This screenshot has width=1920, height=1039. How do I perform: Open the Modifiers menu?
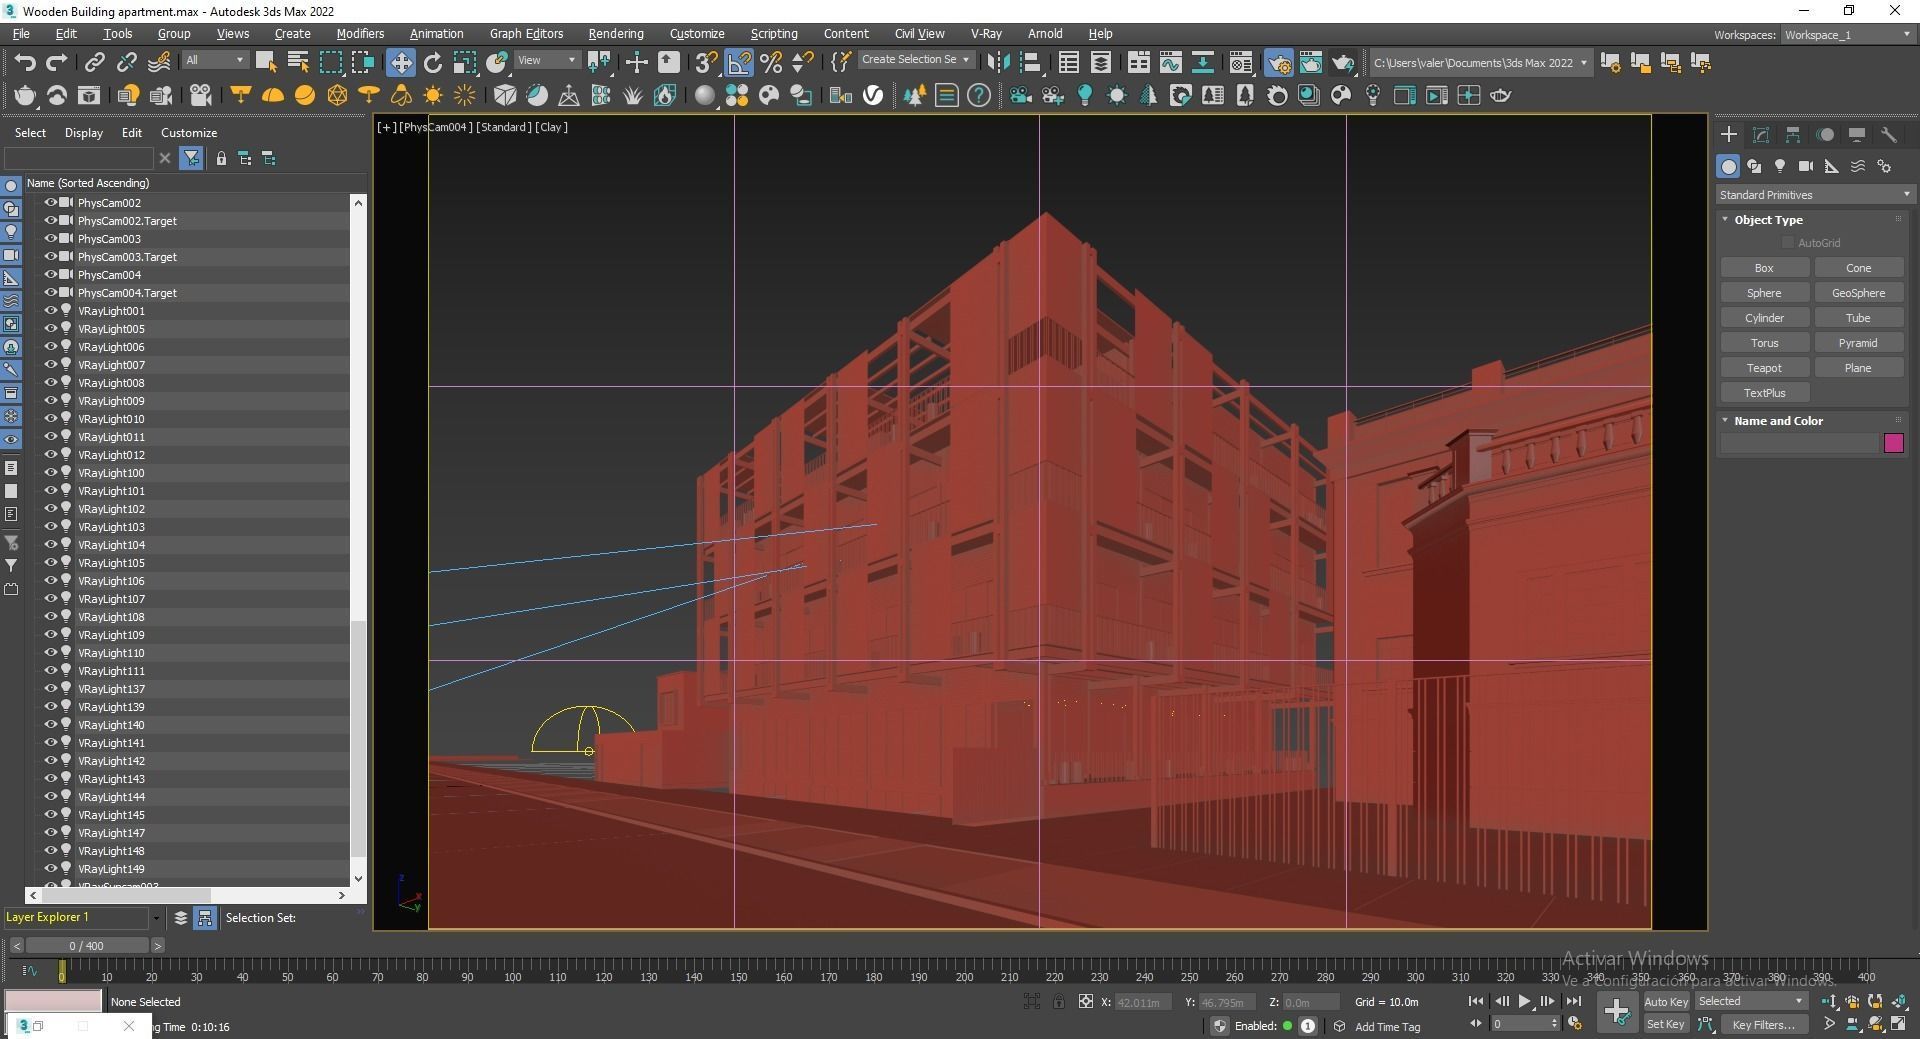pos(360,34)
